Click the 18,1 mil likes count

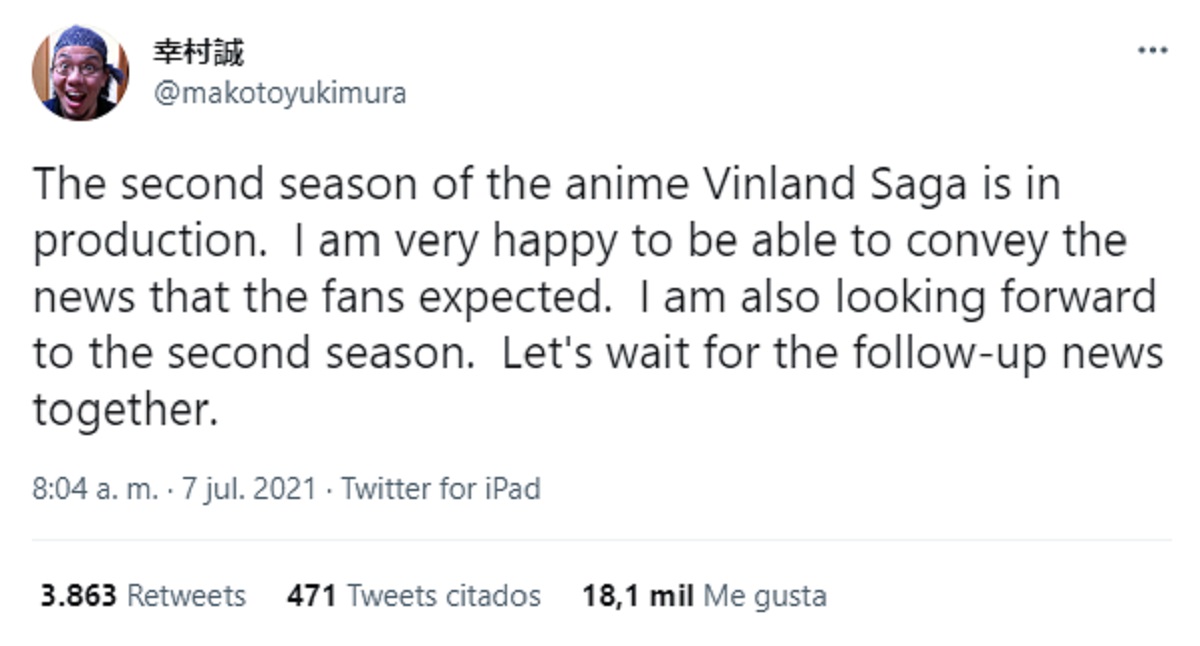pos(638,596)
